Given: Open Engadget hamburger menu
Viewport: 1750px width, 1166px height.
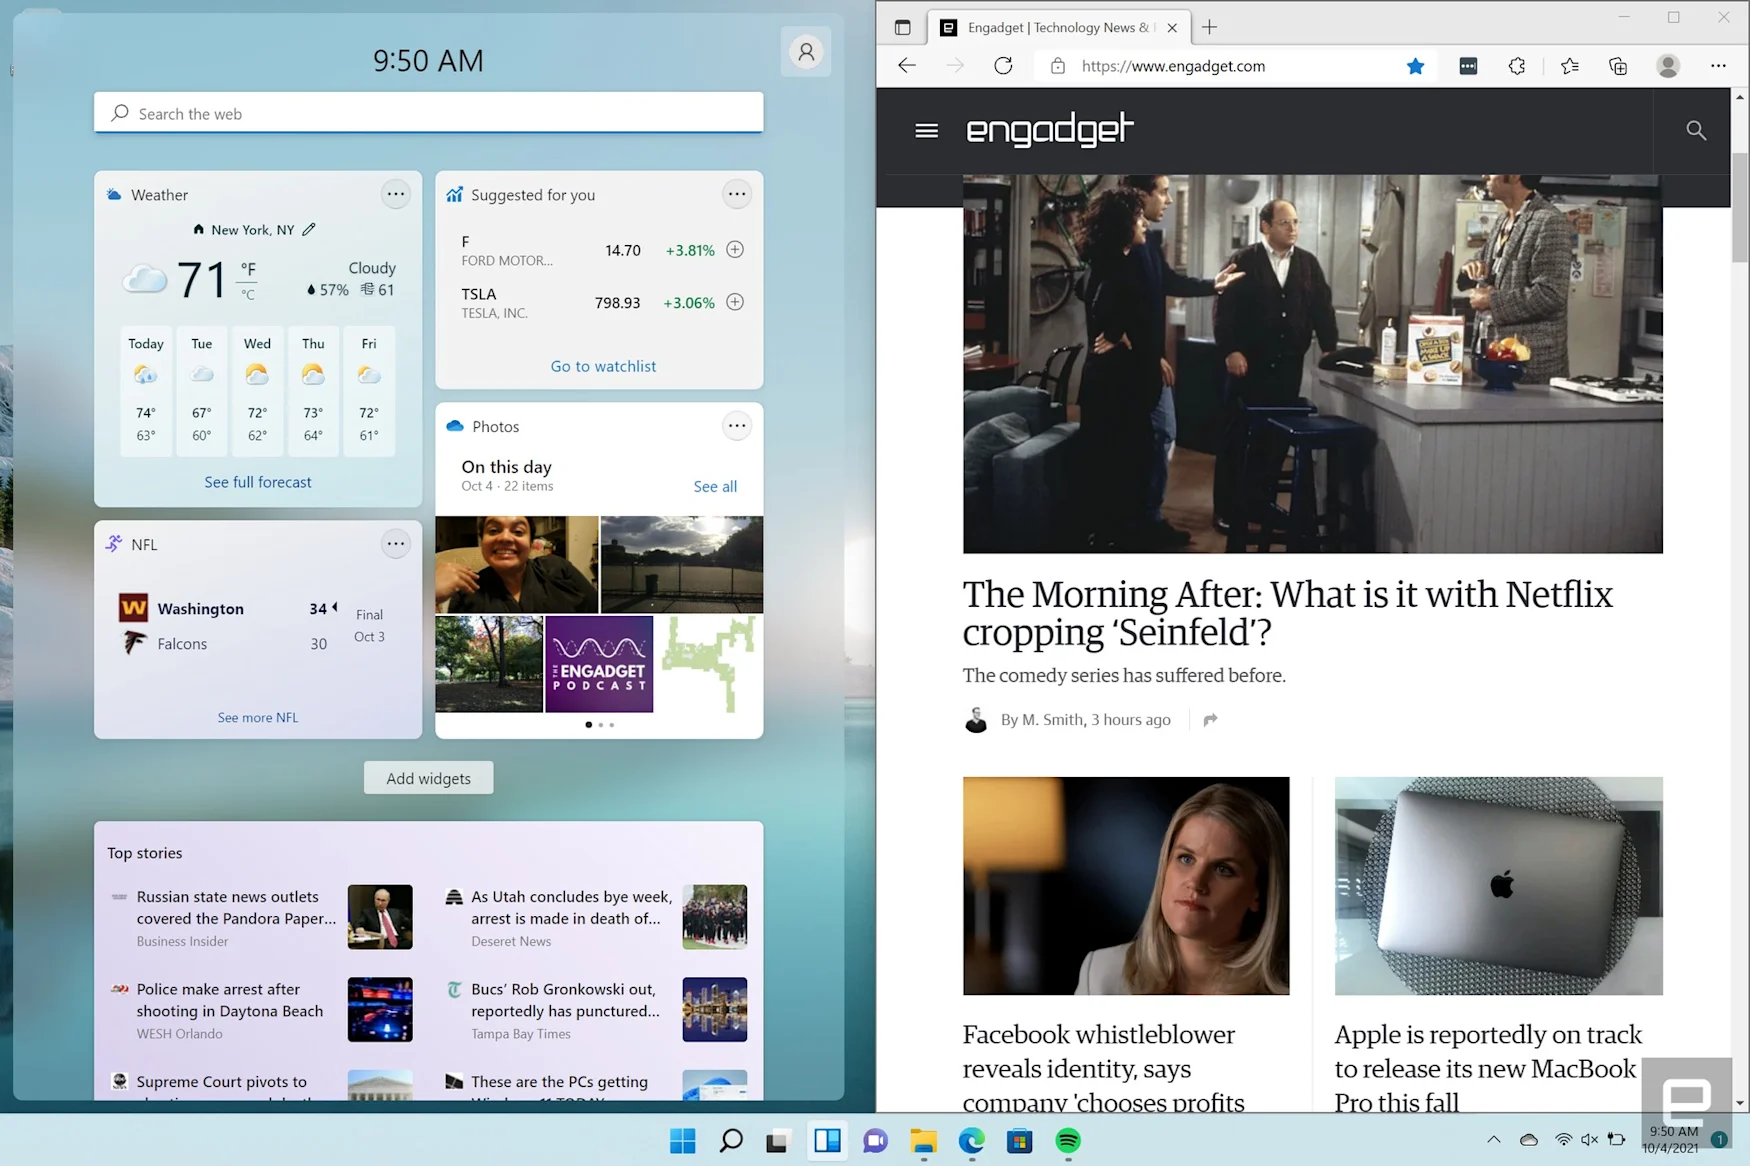Looking at the screenshot, I should point(926,131).
